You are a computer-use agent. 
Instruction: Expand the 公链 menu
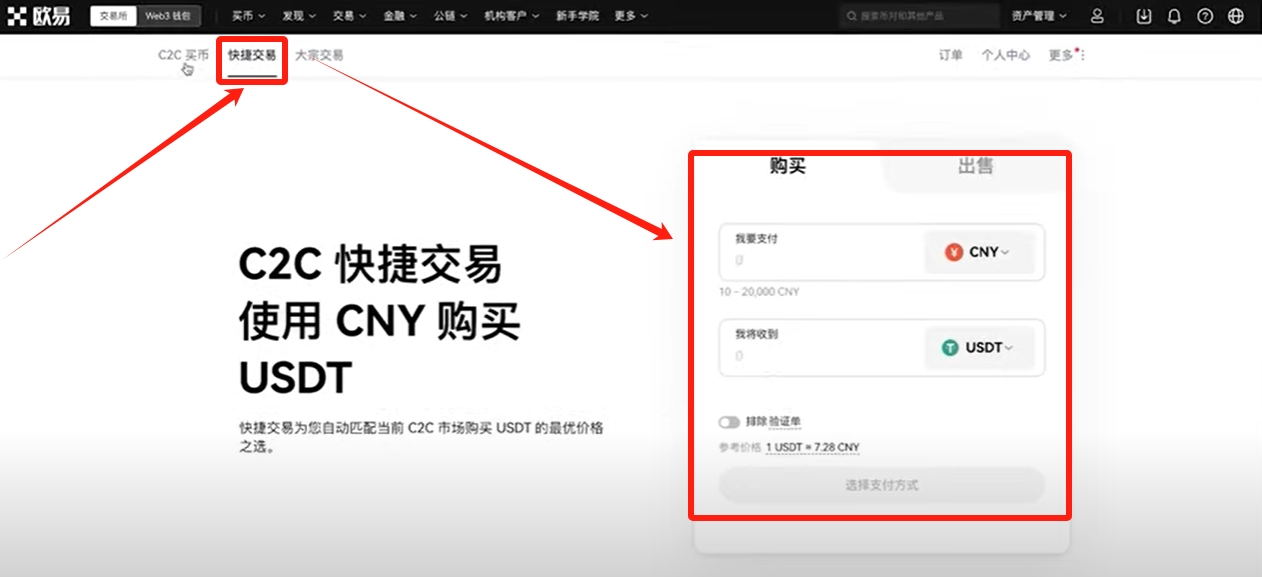(451, 16)
